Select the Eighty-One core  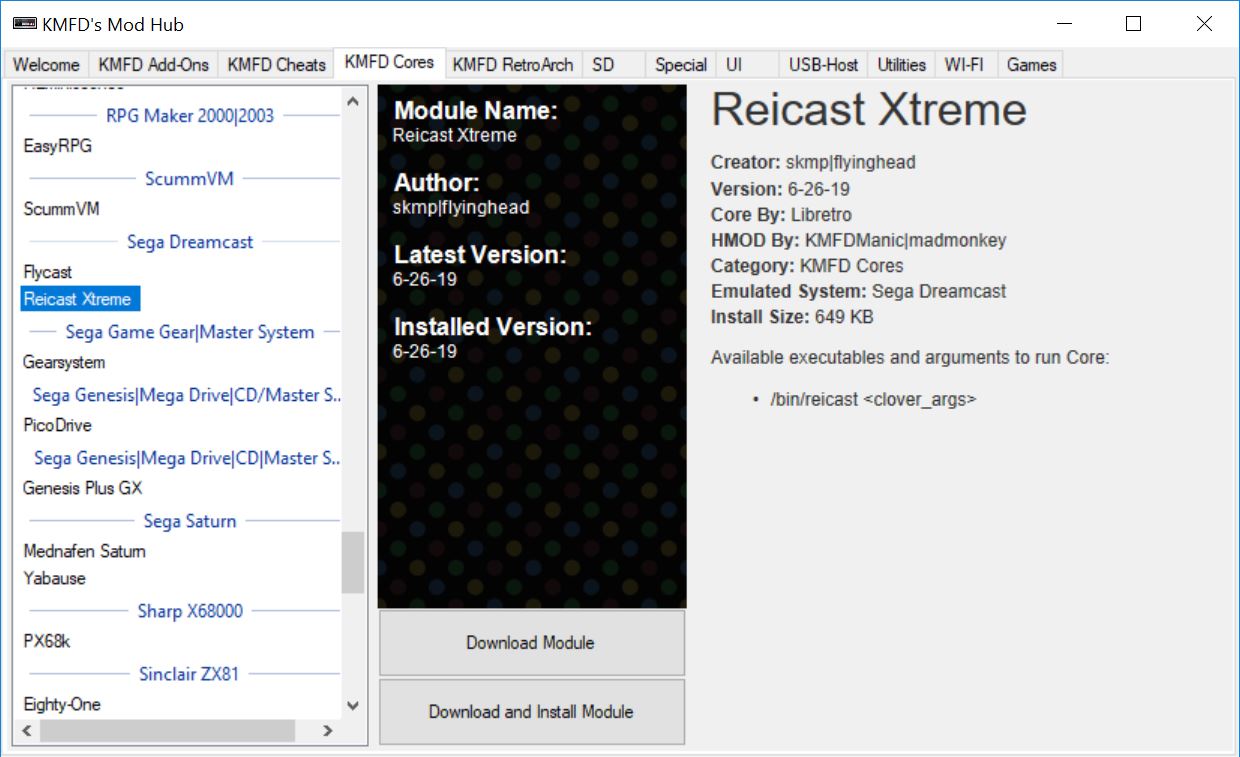coord(62,704)
